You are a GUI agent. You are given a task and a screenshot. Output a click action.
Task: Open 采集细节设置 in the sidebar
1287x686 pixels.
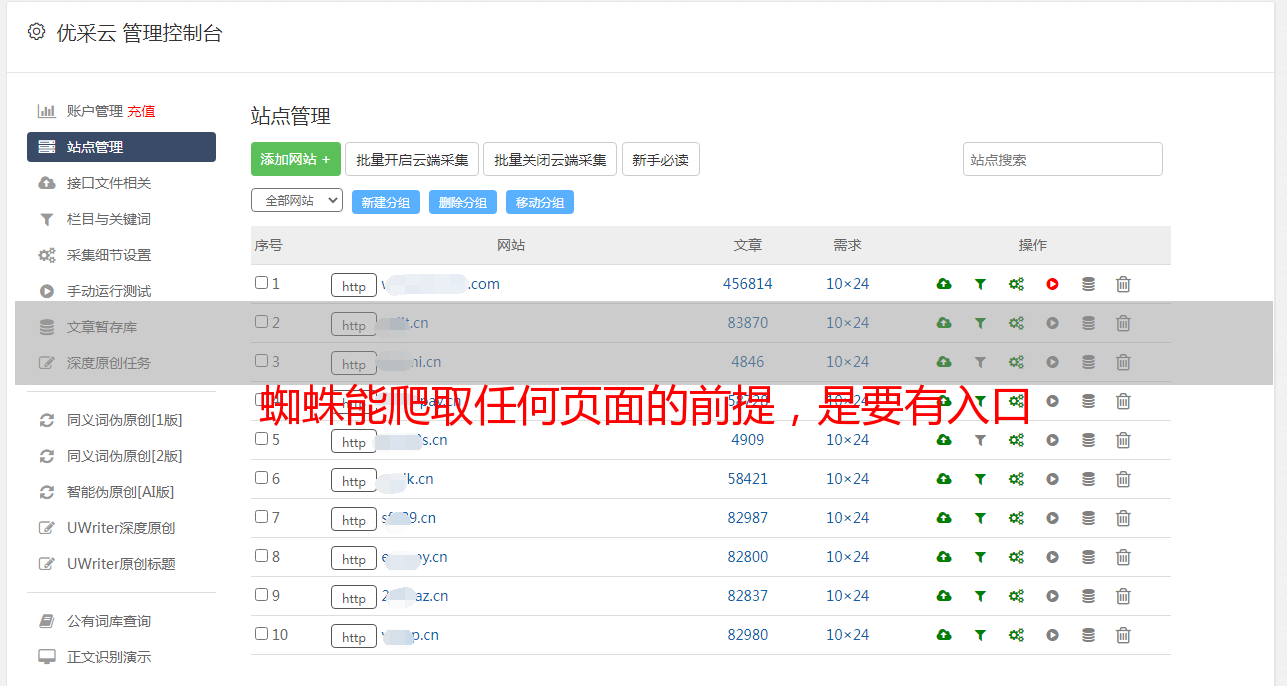[109, 255]
